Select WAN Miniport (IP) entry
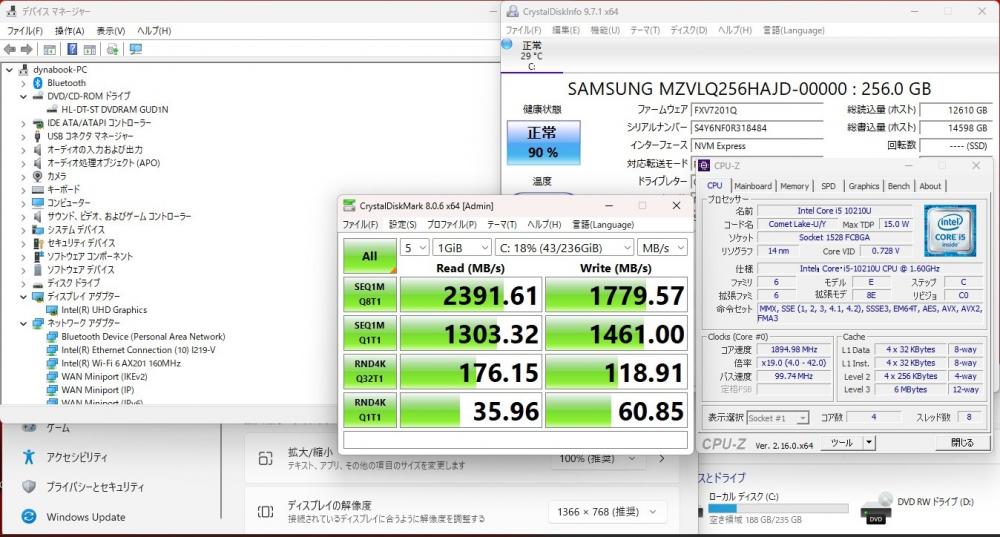Image resolution: width=1000 pixels, height=537 pixels. pos(98,390)
